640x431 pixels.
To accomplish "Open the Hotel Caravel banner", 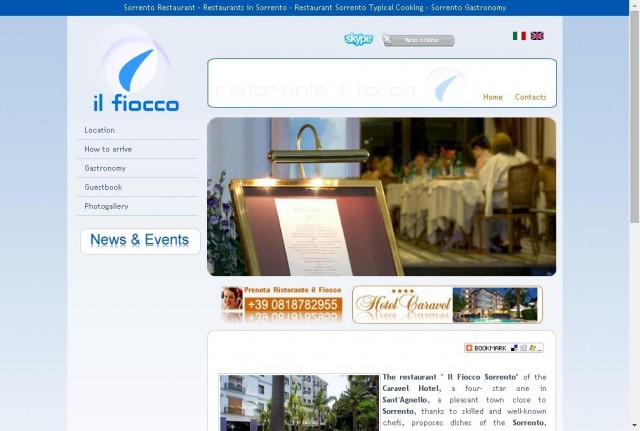I will coord(447,305).
